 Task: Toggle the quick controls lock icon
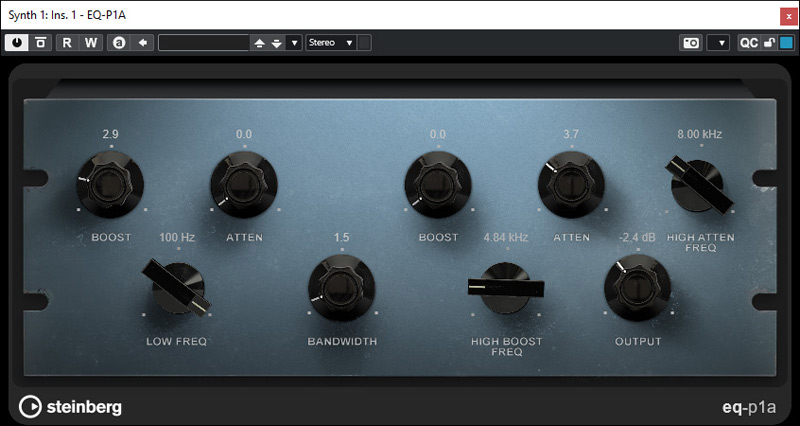(769, 43)
